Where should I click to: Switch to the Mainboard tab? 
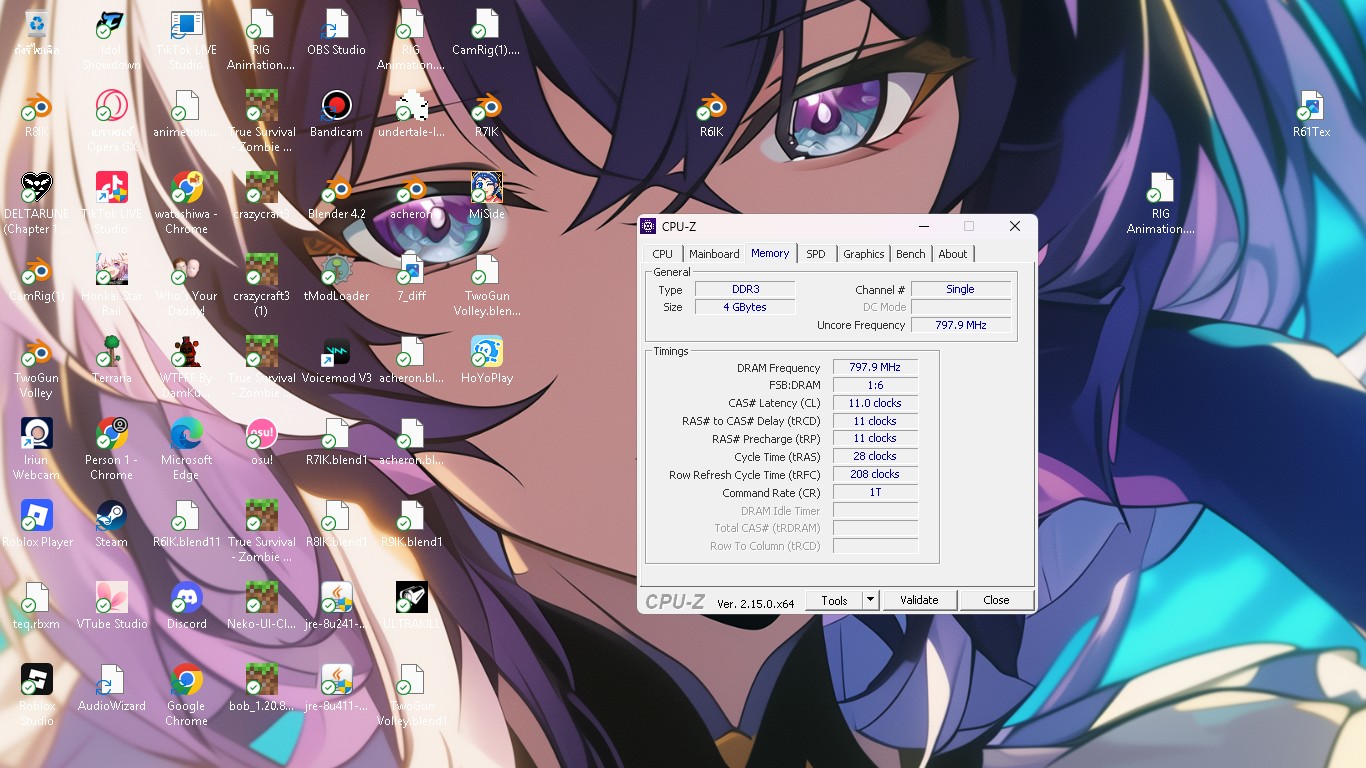pos(714,254)
